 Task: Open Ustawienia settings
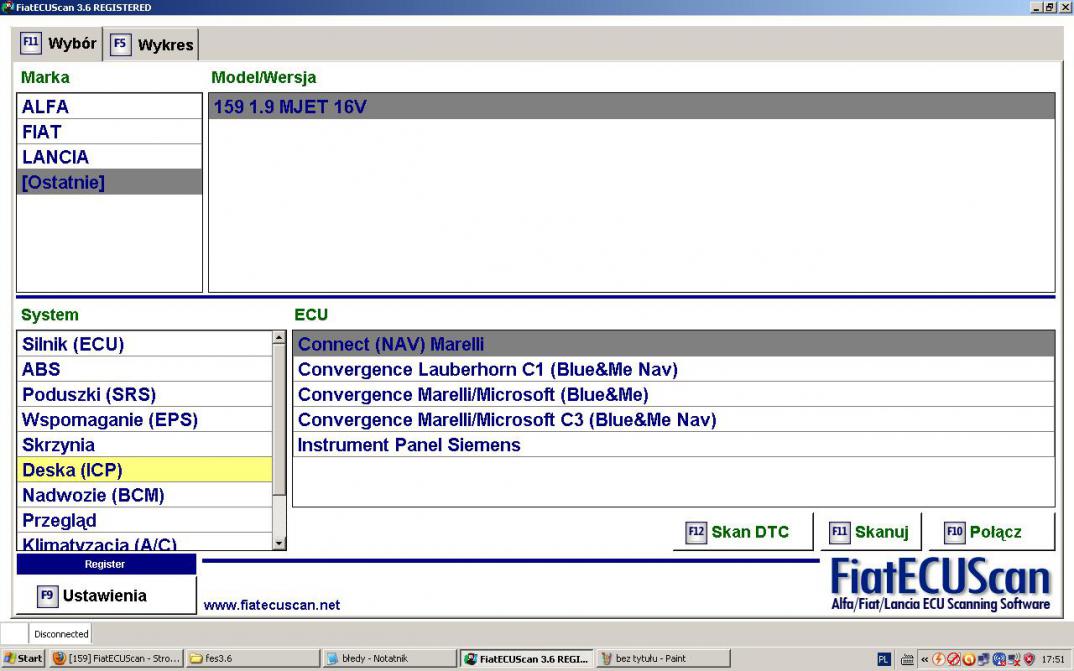[x=106, y=596]
